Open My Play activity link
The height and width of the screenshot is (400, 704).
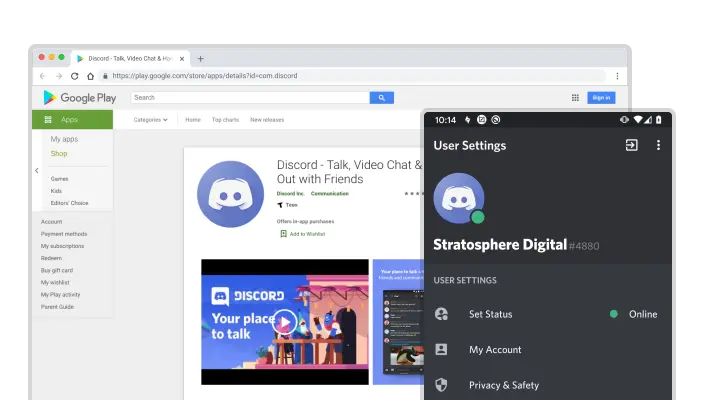[x=60, y=295]
